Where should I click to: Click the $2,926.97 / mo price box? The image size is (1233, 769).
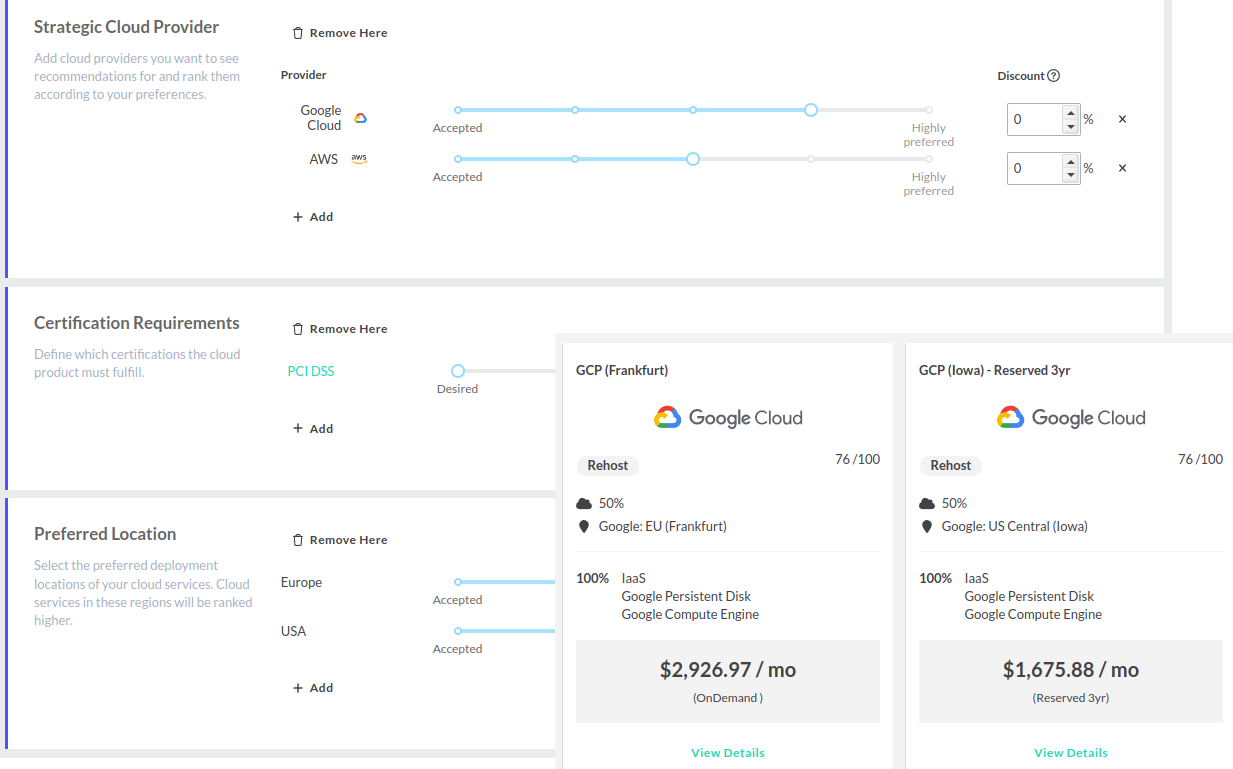tap(728, 681)
